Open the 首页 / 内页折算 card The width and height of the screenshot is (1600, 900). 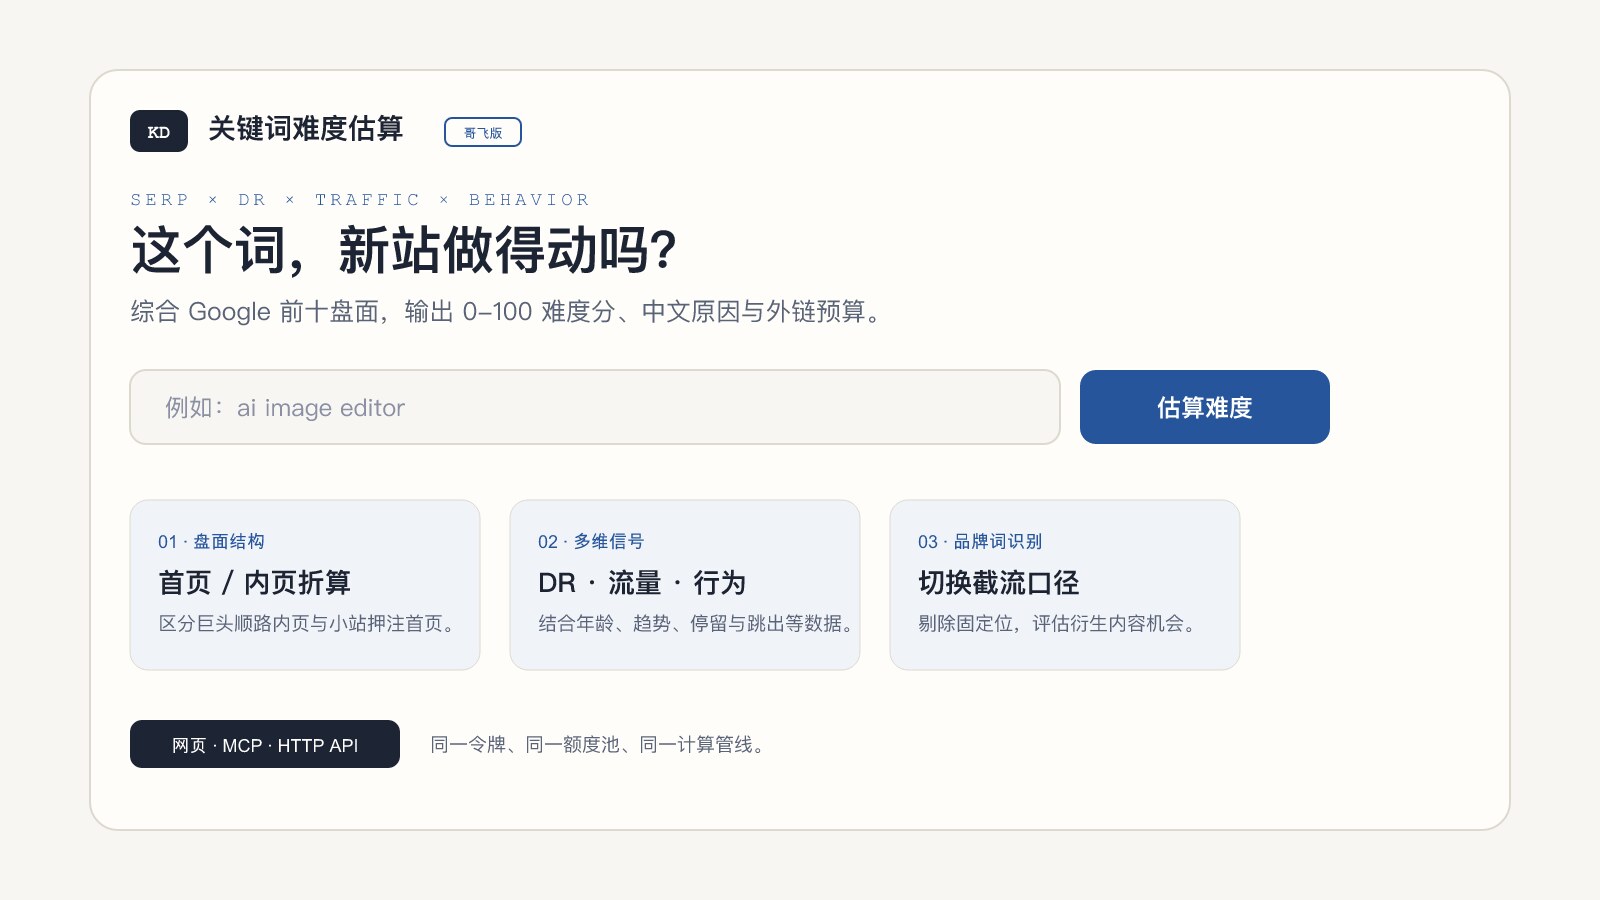(305, 585)
